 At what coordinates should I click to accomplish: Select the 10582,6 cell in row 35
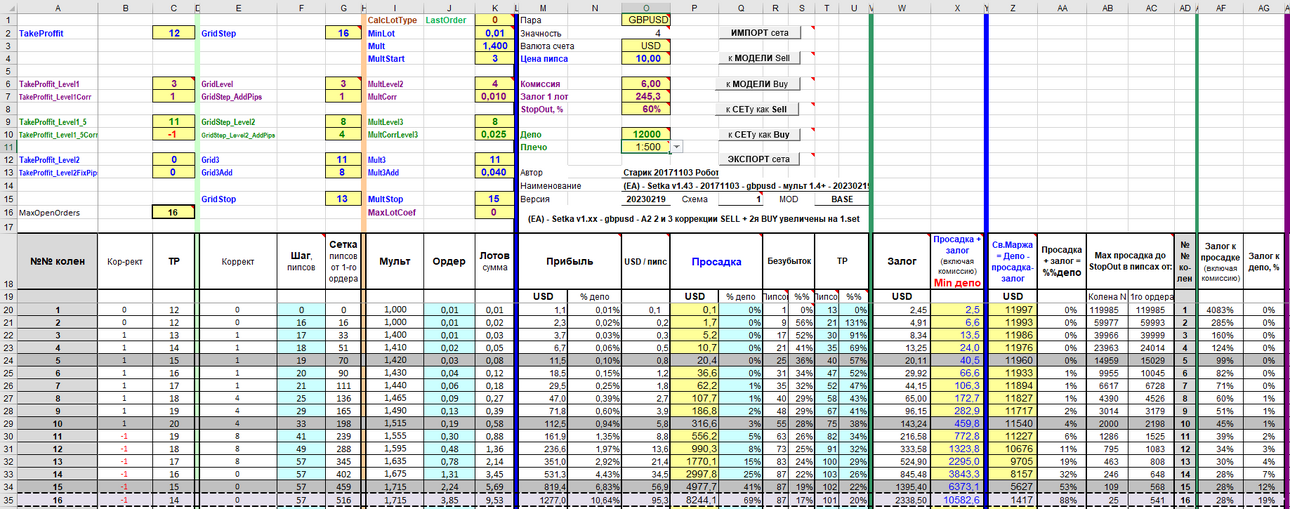(x=957, y=500)
